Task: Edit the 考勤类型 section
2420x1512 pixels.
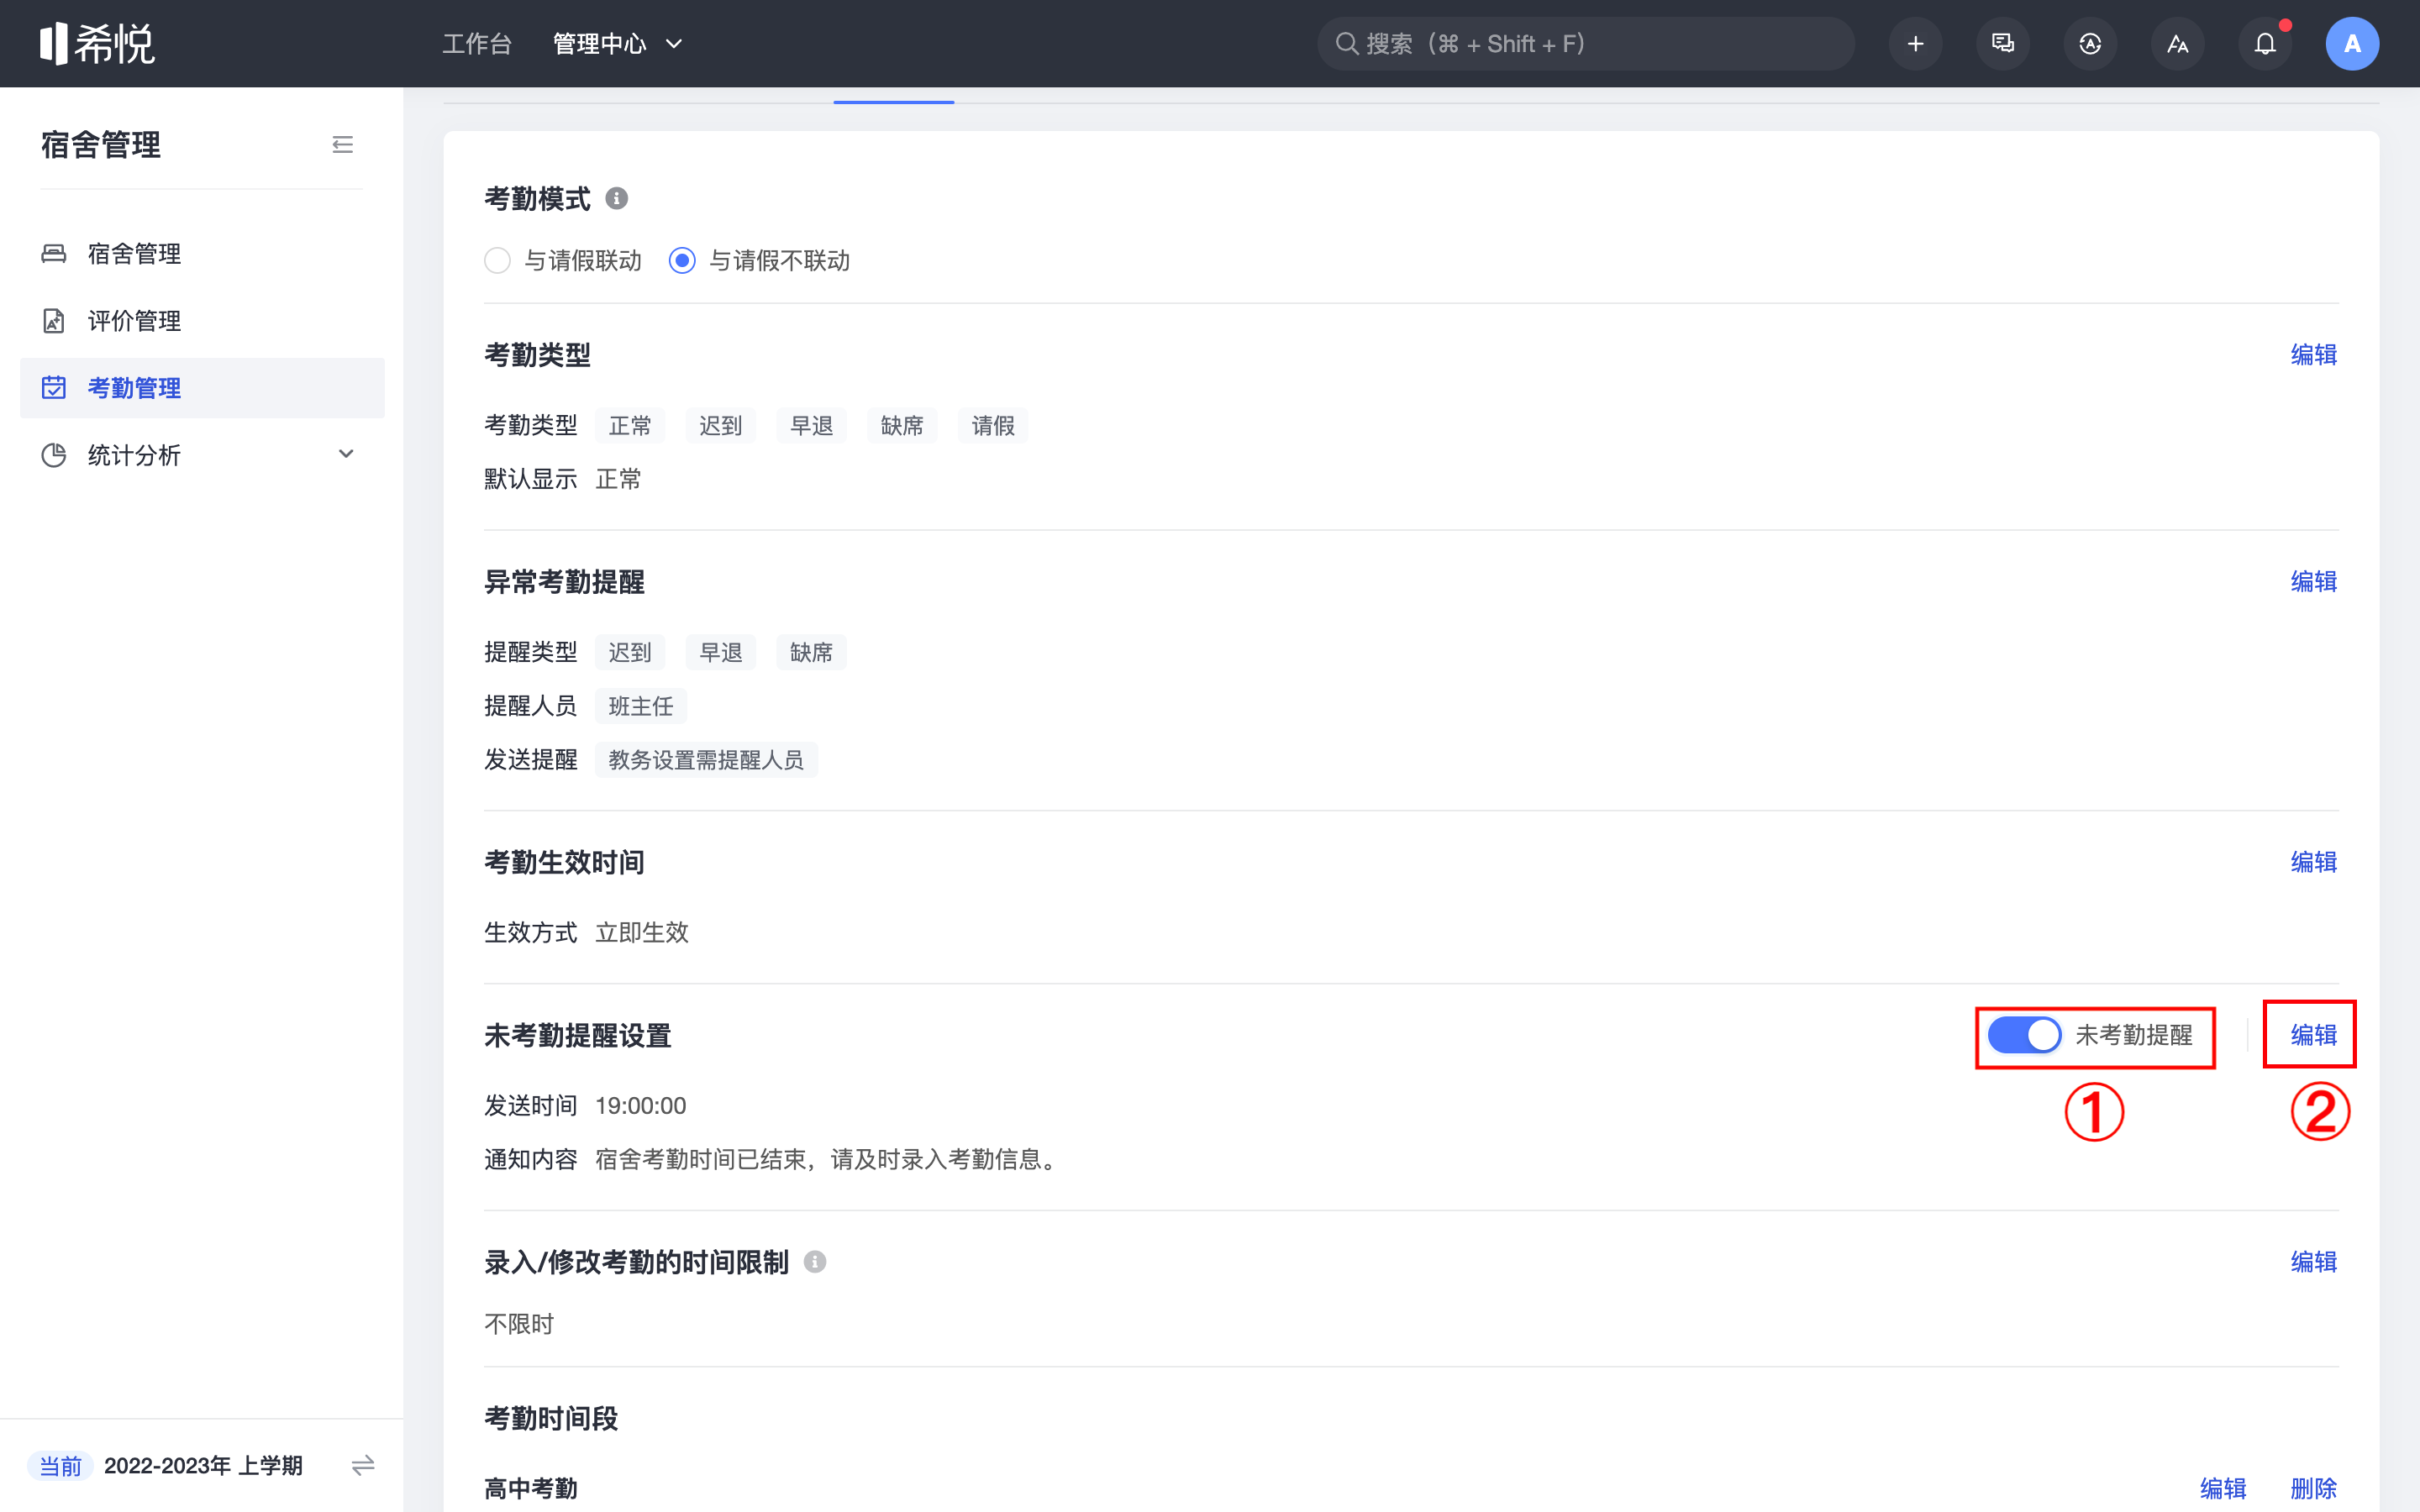Action: point(2313,355)
